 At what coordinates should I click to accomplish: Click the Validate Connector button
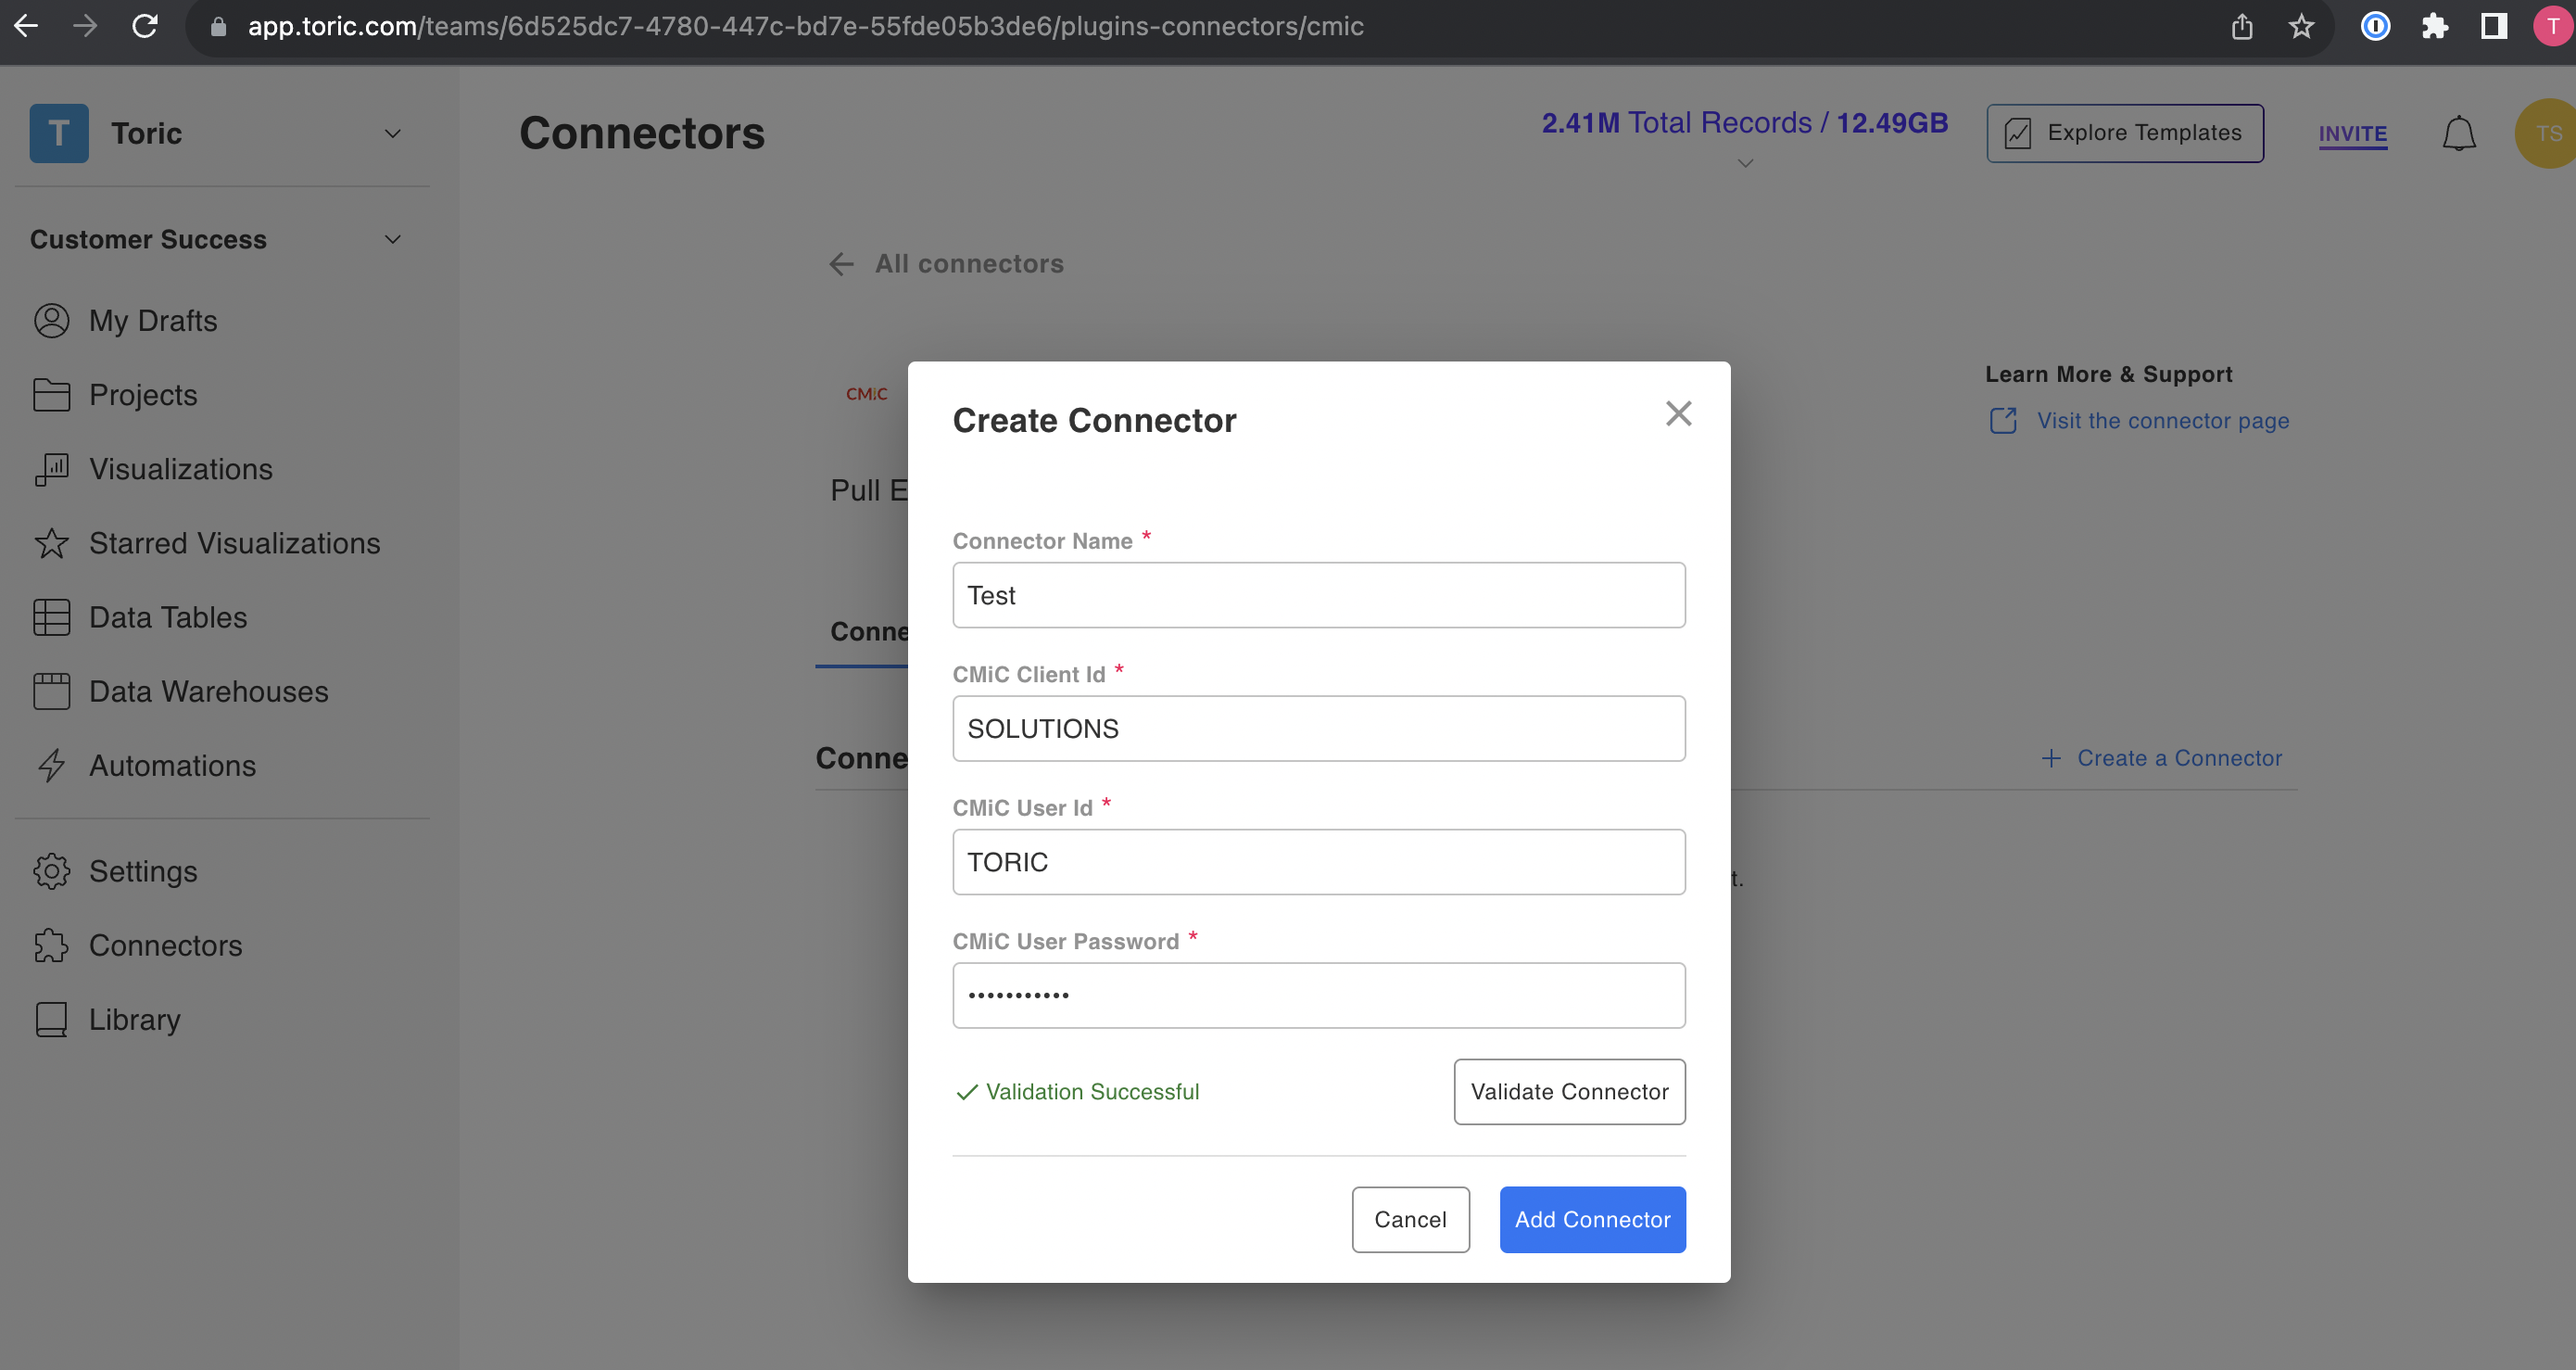point(1569,1091)
